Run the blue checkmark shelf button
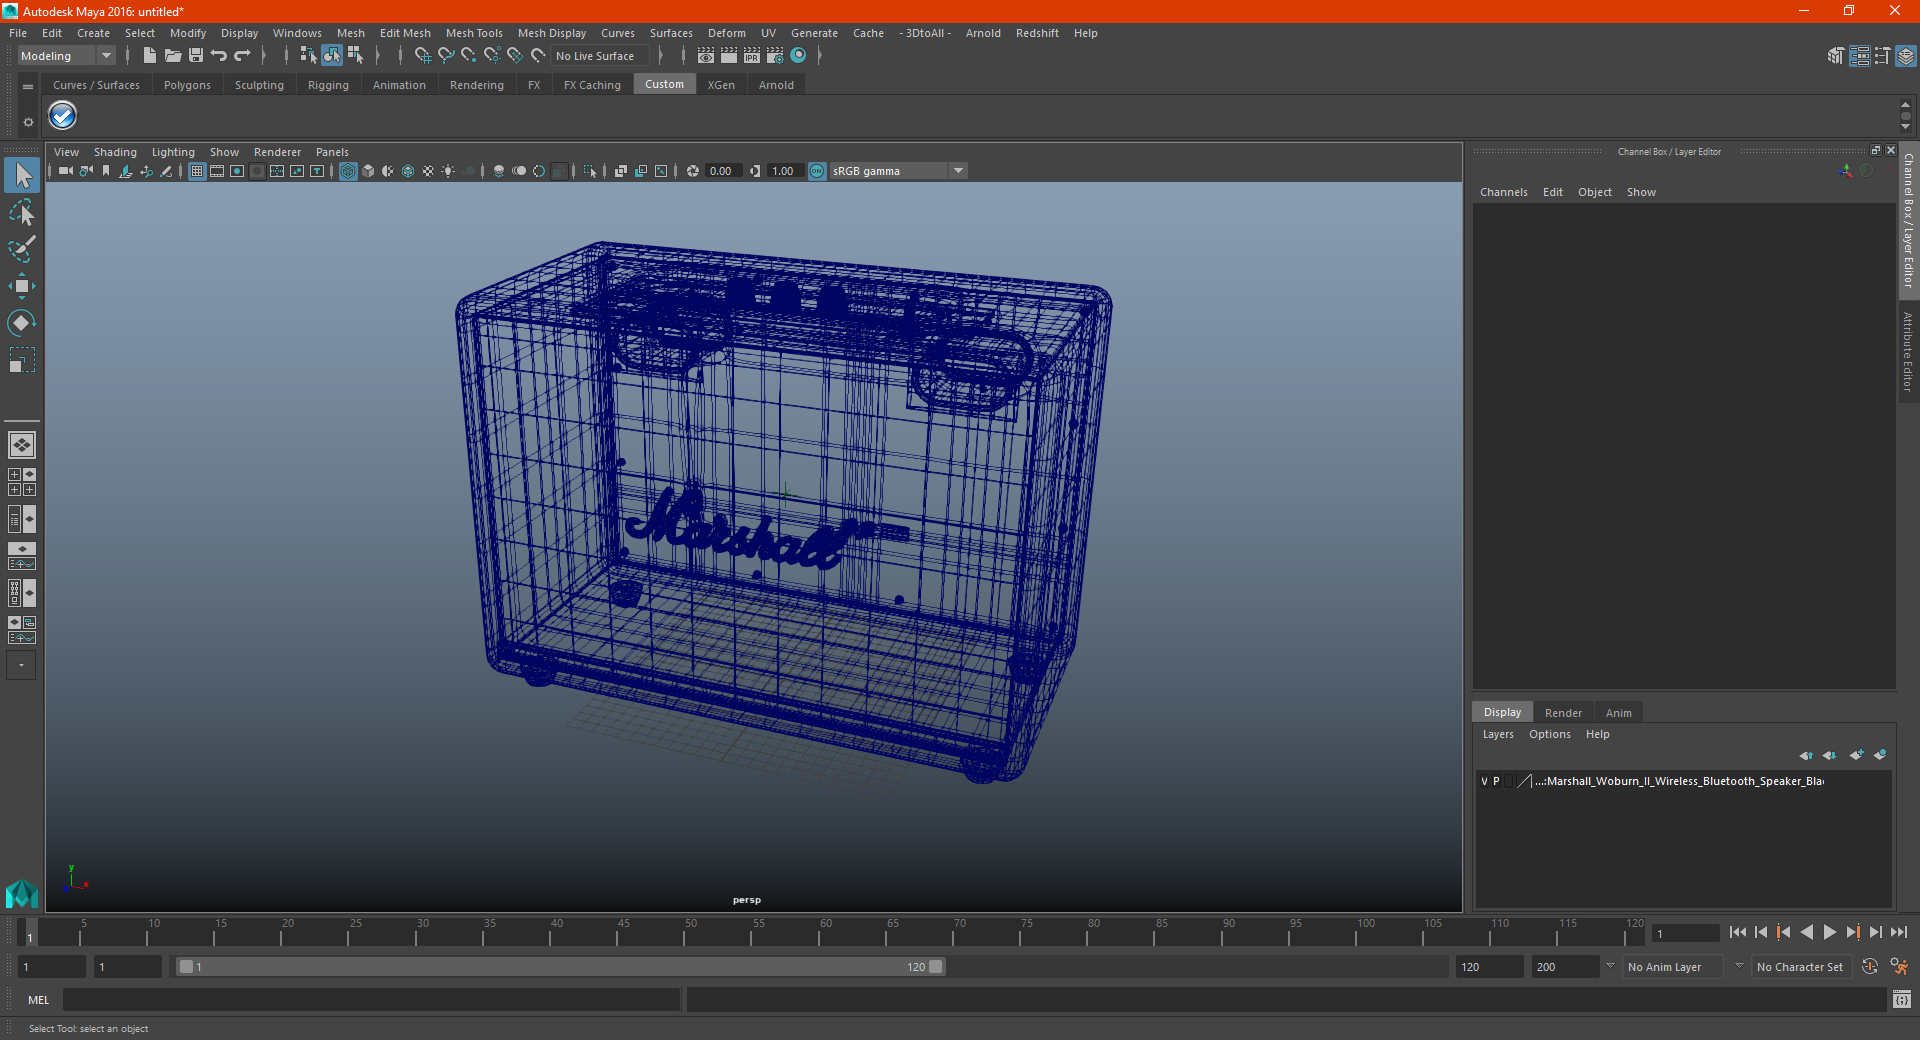1920x1040 pixels. [62, 116]
